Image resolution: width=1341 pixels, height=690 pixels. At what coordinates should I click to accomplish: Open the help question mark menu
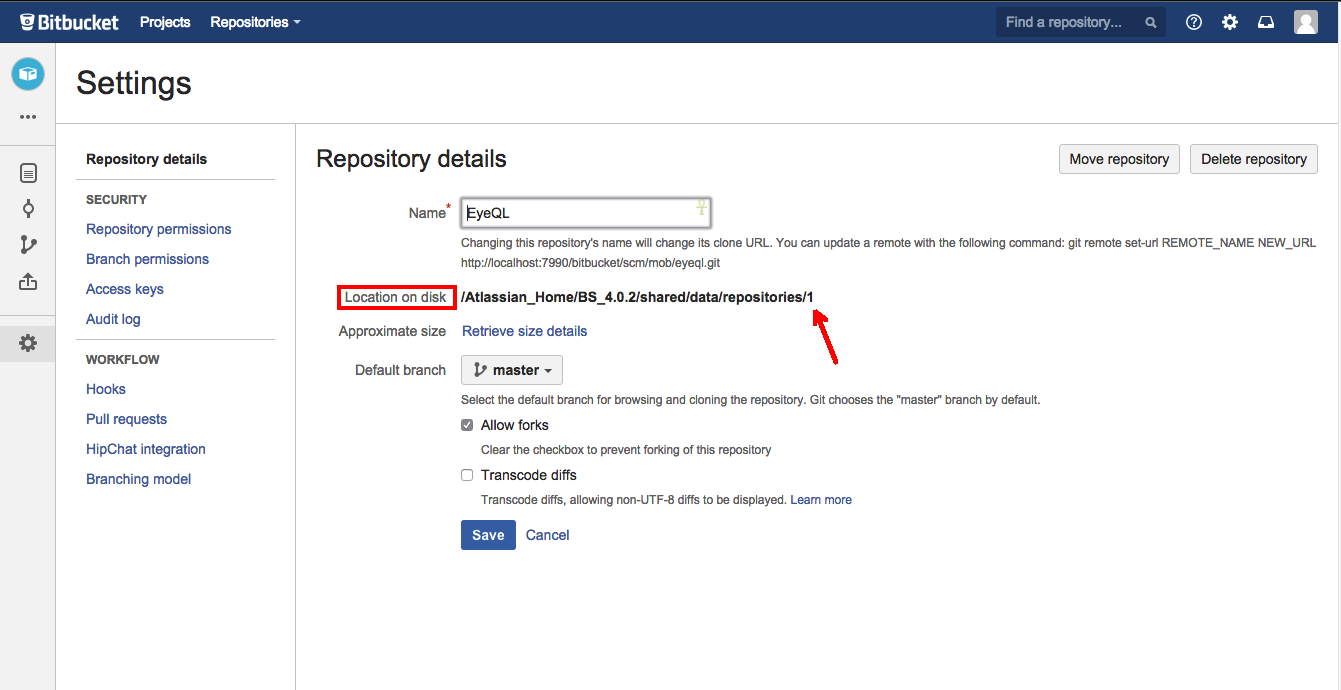click(1193, 22)
